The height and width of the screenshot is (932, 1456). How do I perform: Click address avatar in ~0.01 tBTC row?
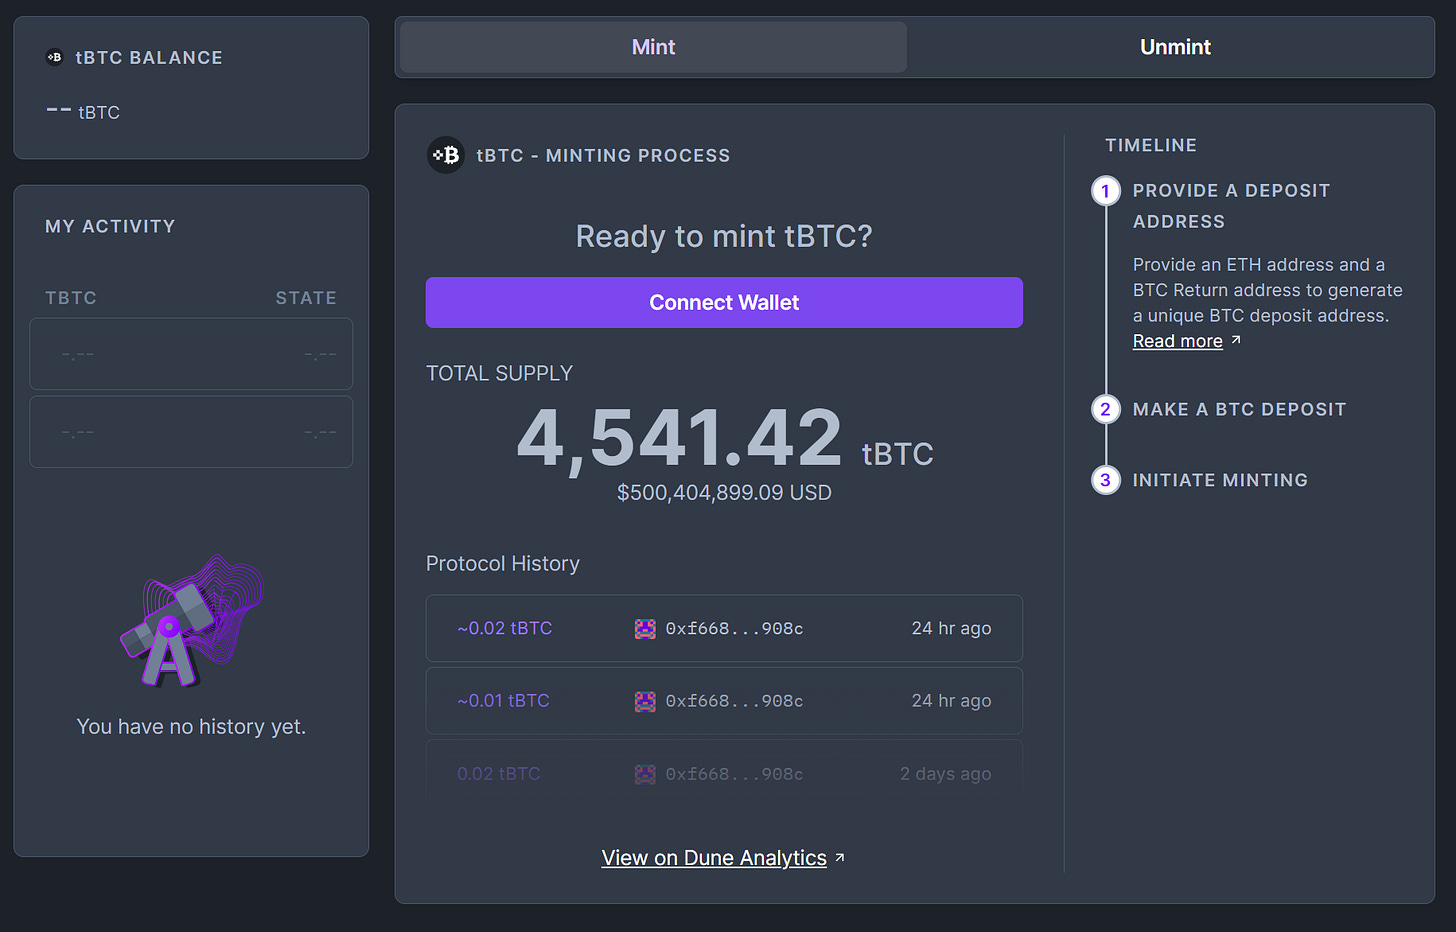645,701
